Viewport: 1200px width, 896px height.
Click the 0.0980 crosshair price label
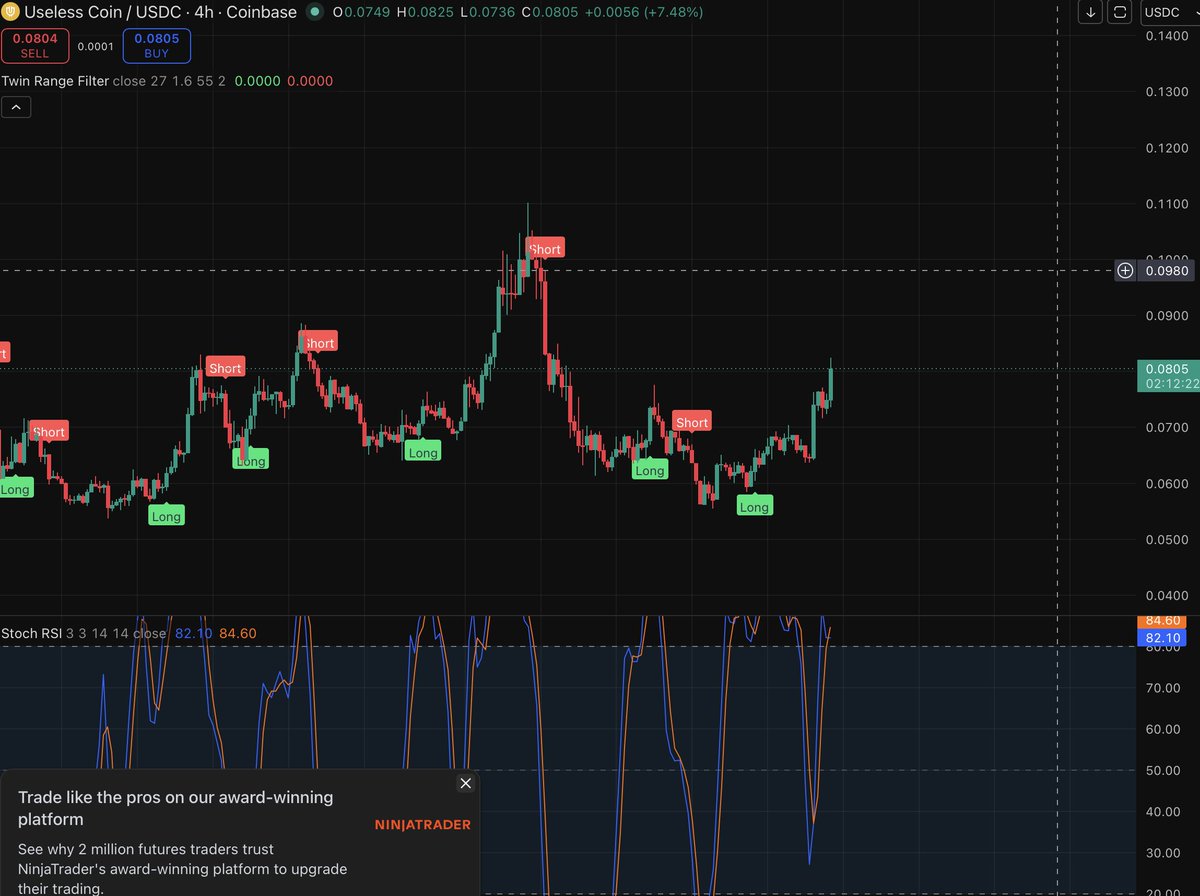[1166, 270]
